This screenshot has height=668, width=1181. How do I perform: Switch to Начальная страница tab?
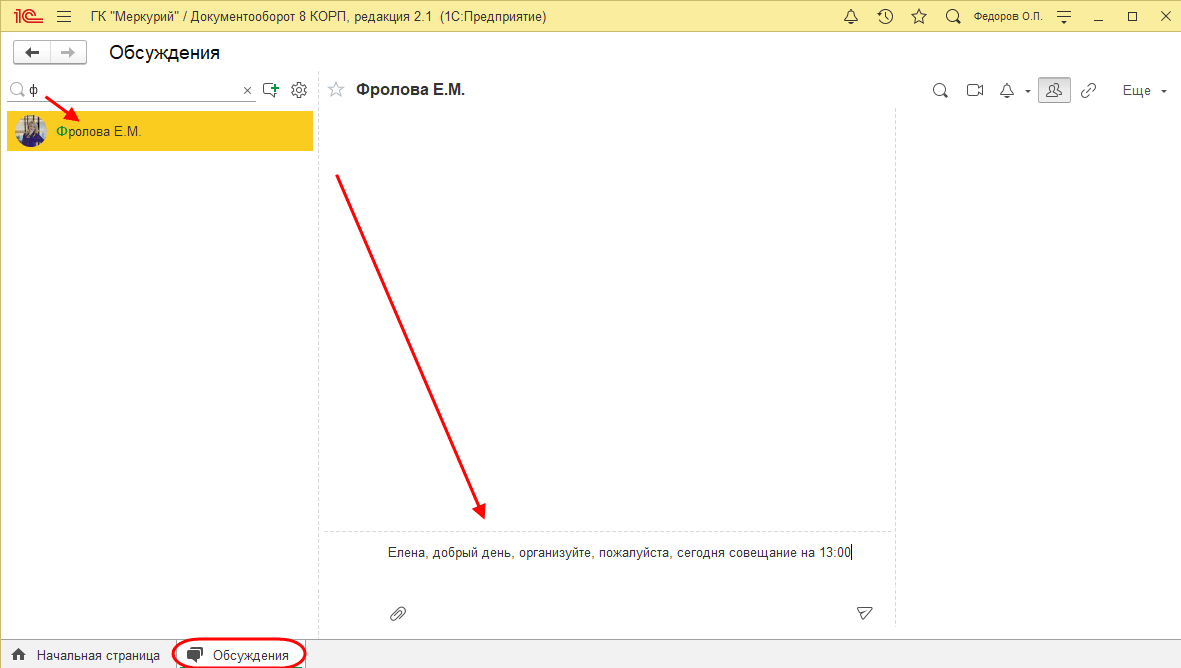86,655
